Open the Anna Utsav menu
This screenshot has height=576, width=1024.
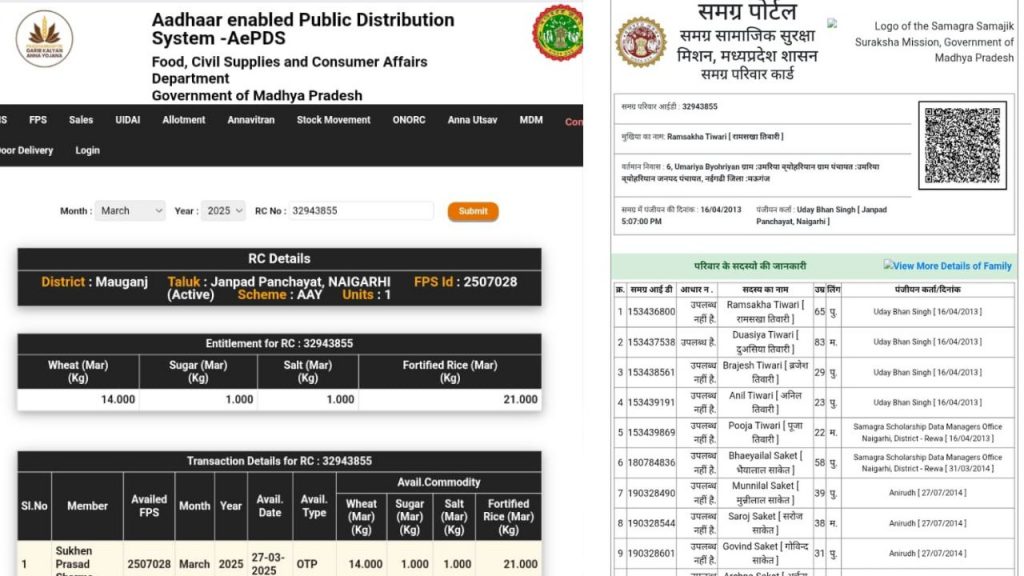[472, 120]
